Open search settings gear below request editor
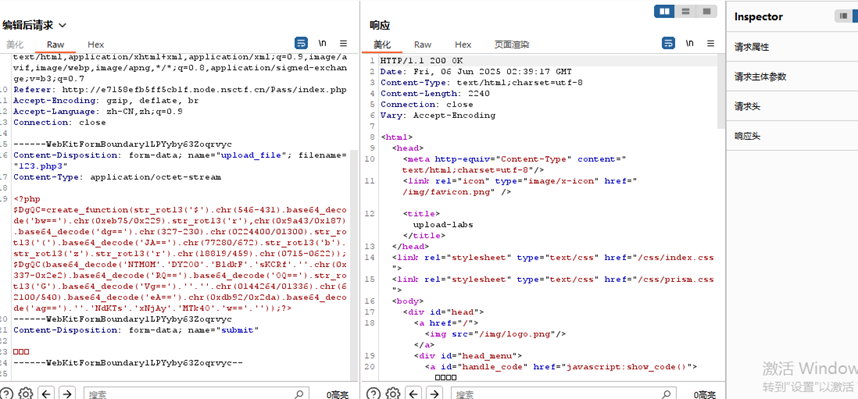Viewport: 858px width, 399px height. coord(25,394)
